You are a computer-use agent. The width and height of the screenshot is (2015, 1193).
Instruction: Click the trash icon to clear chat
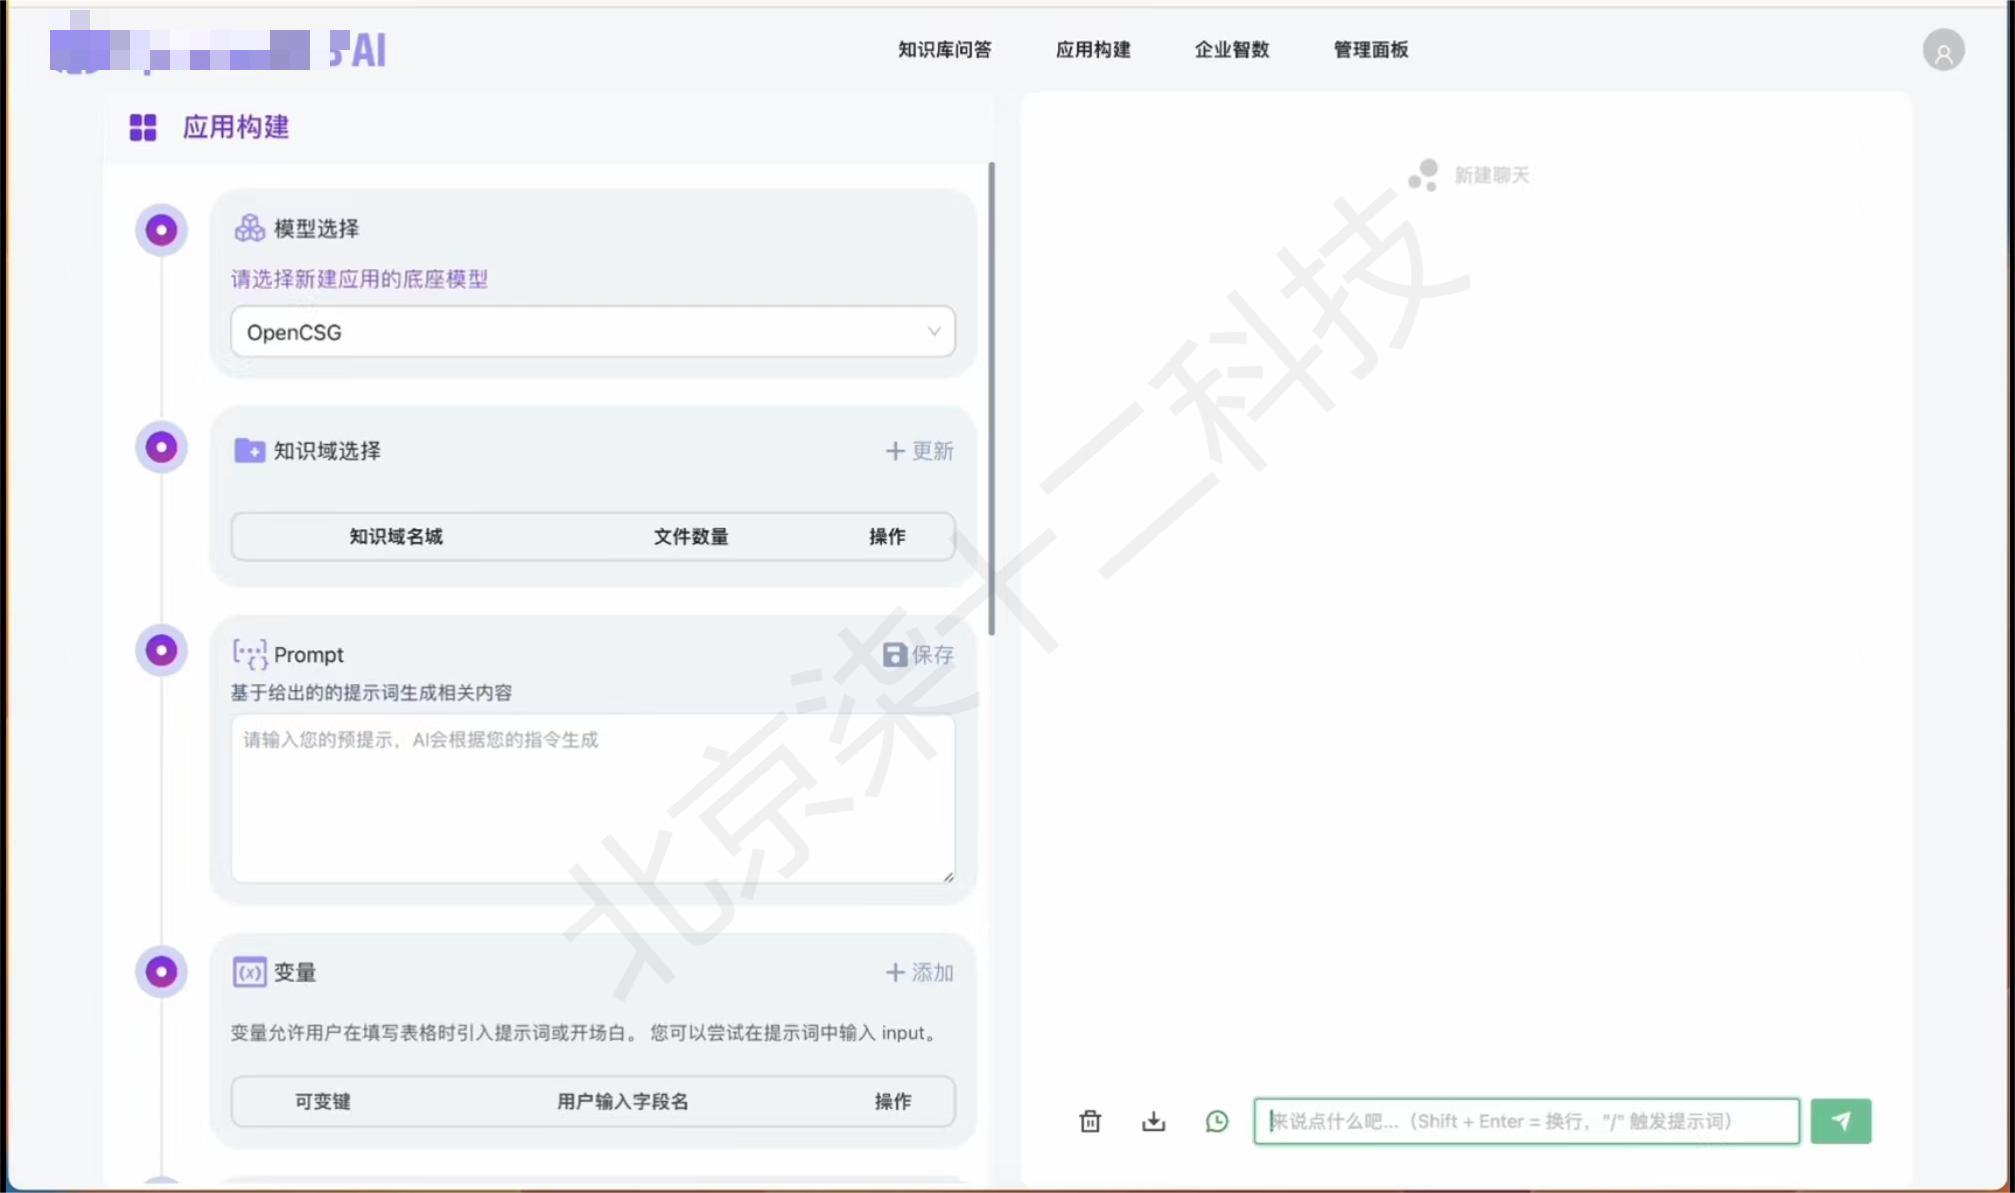point(1090,1121)
